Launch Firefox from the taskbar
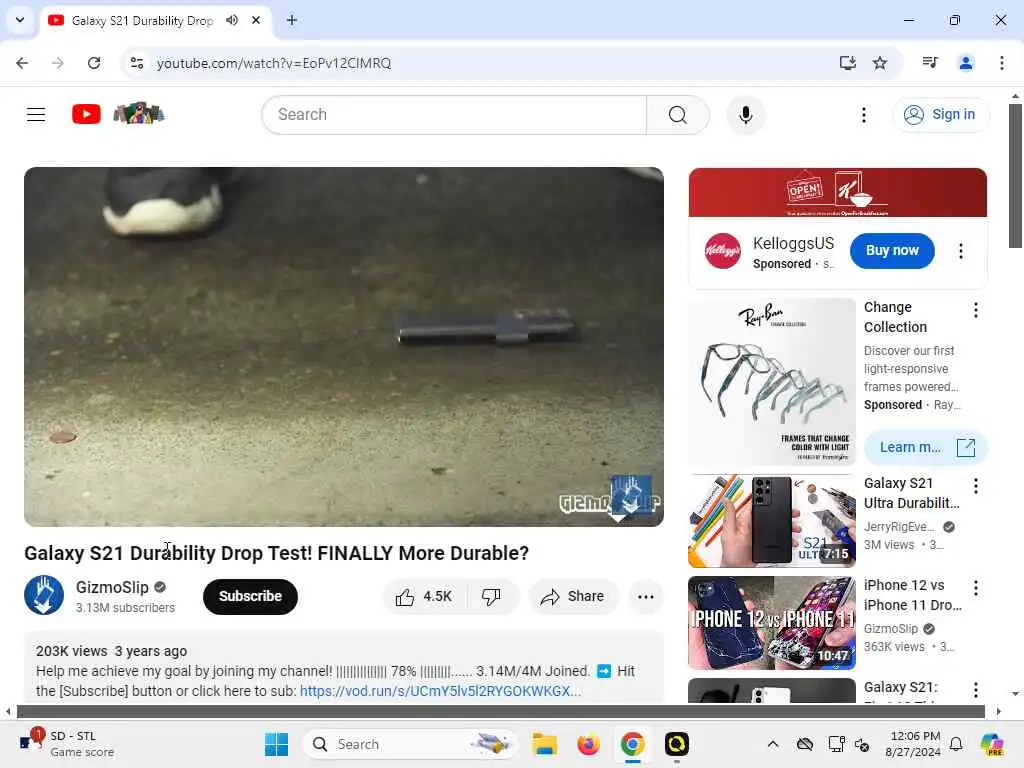The width and height of the screenshot is (1024, 768). tap(588, 744)
